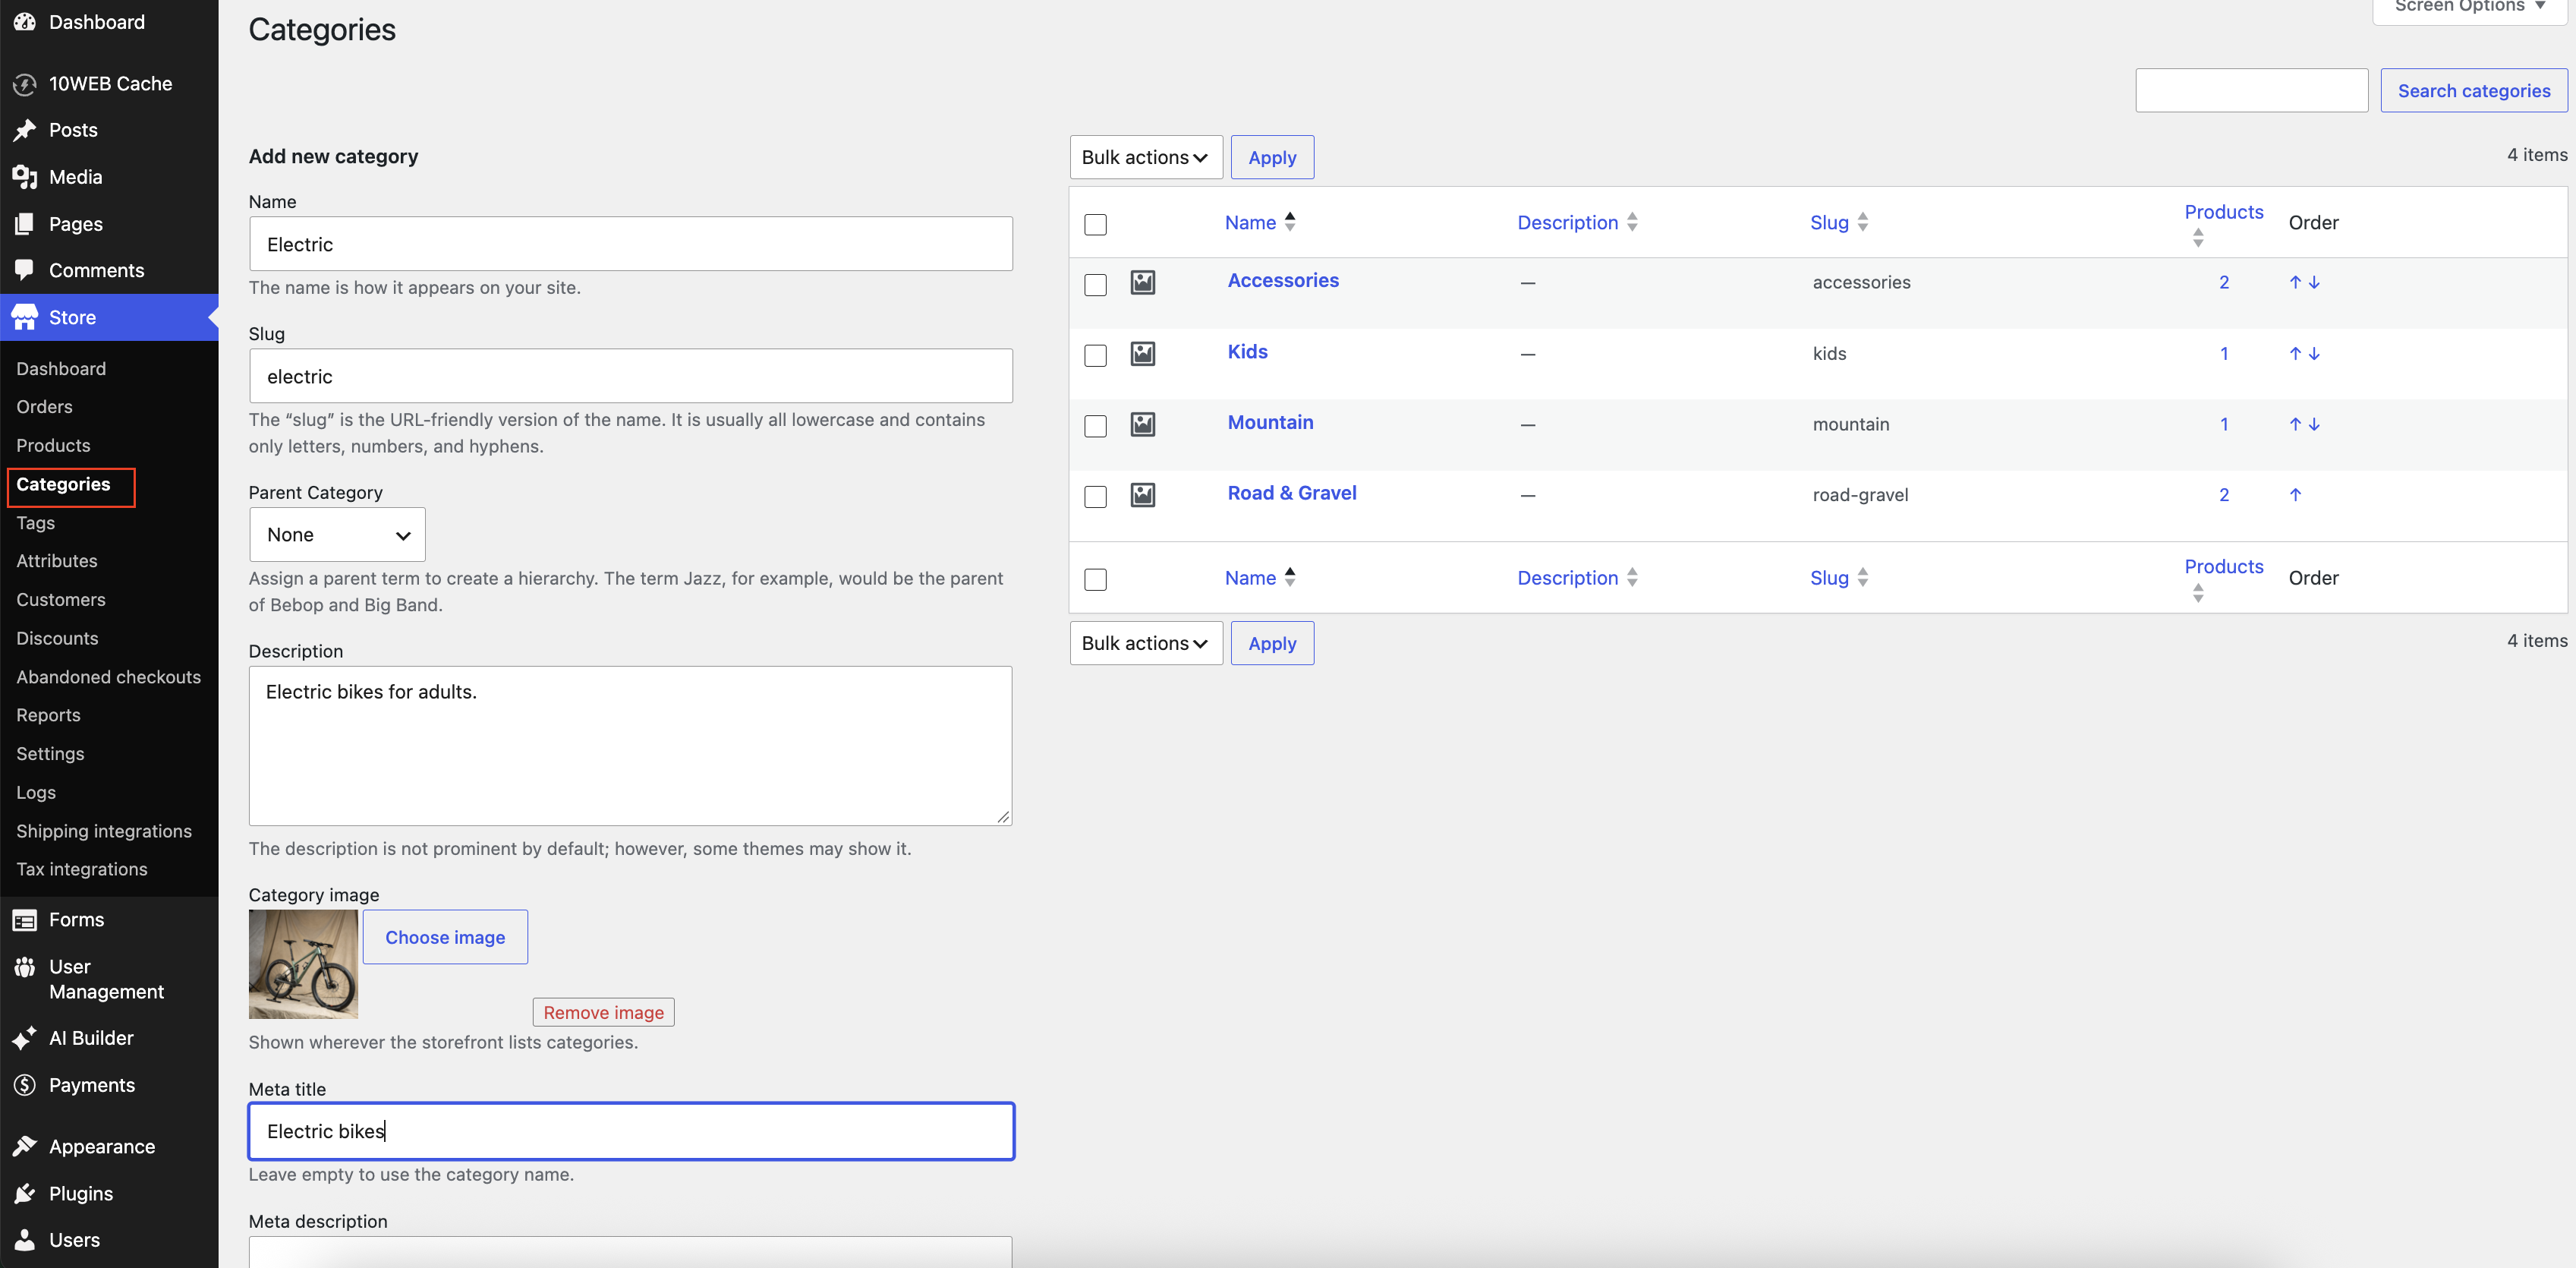This screenshot has width=2576, height=1268.
Task: Open the Accessories category link
Action: point(1283,280)
